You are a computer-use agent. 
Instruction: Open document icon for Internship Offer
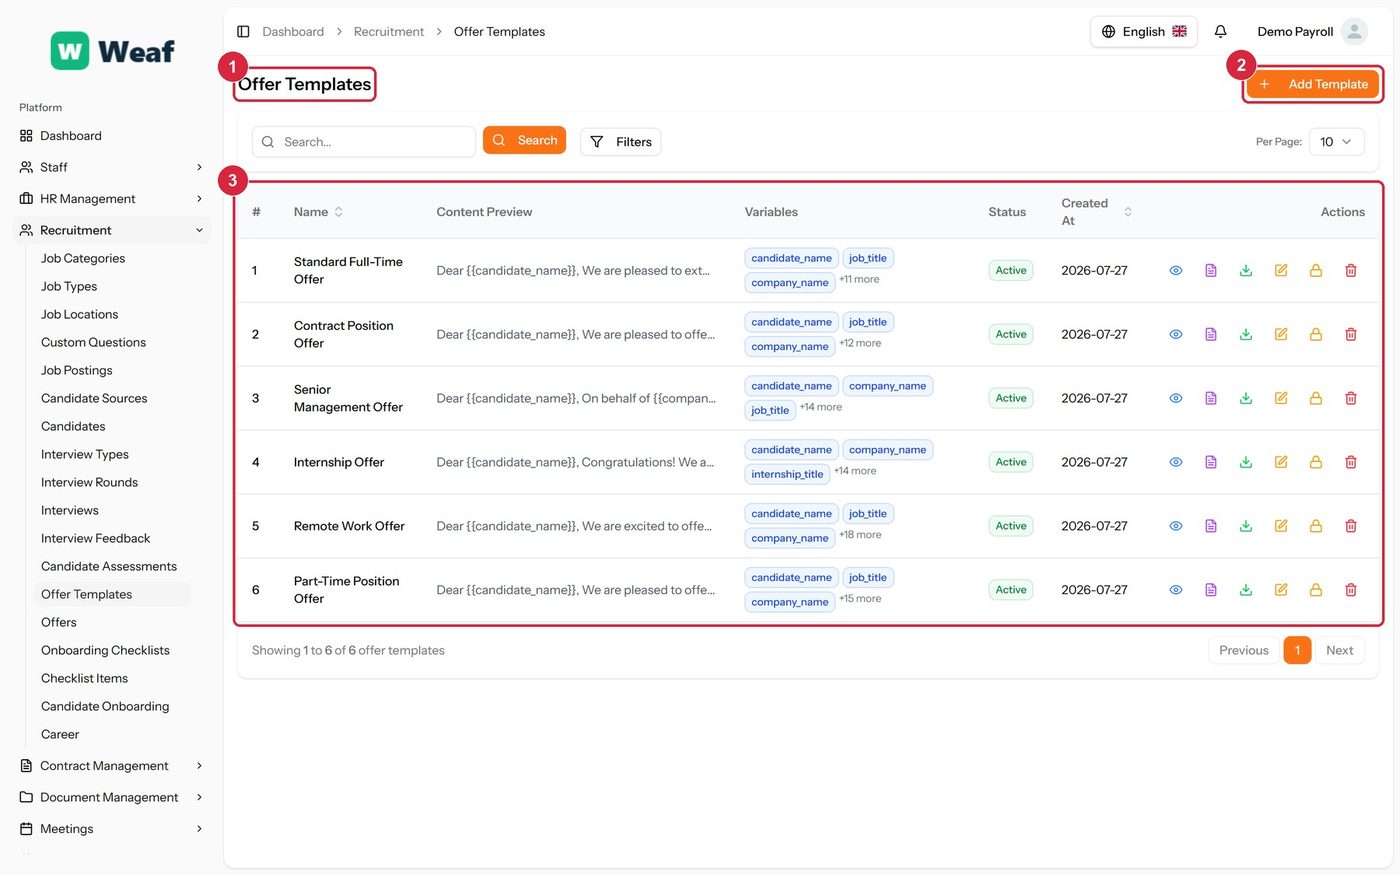click(1211, 463)
